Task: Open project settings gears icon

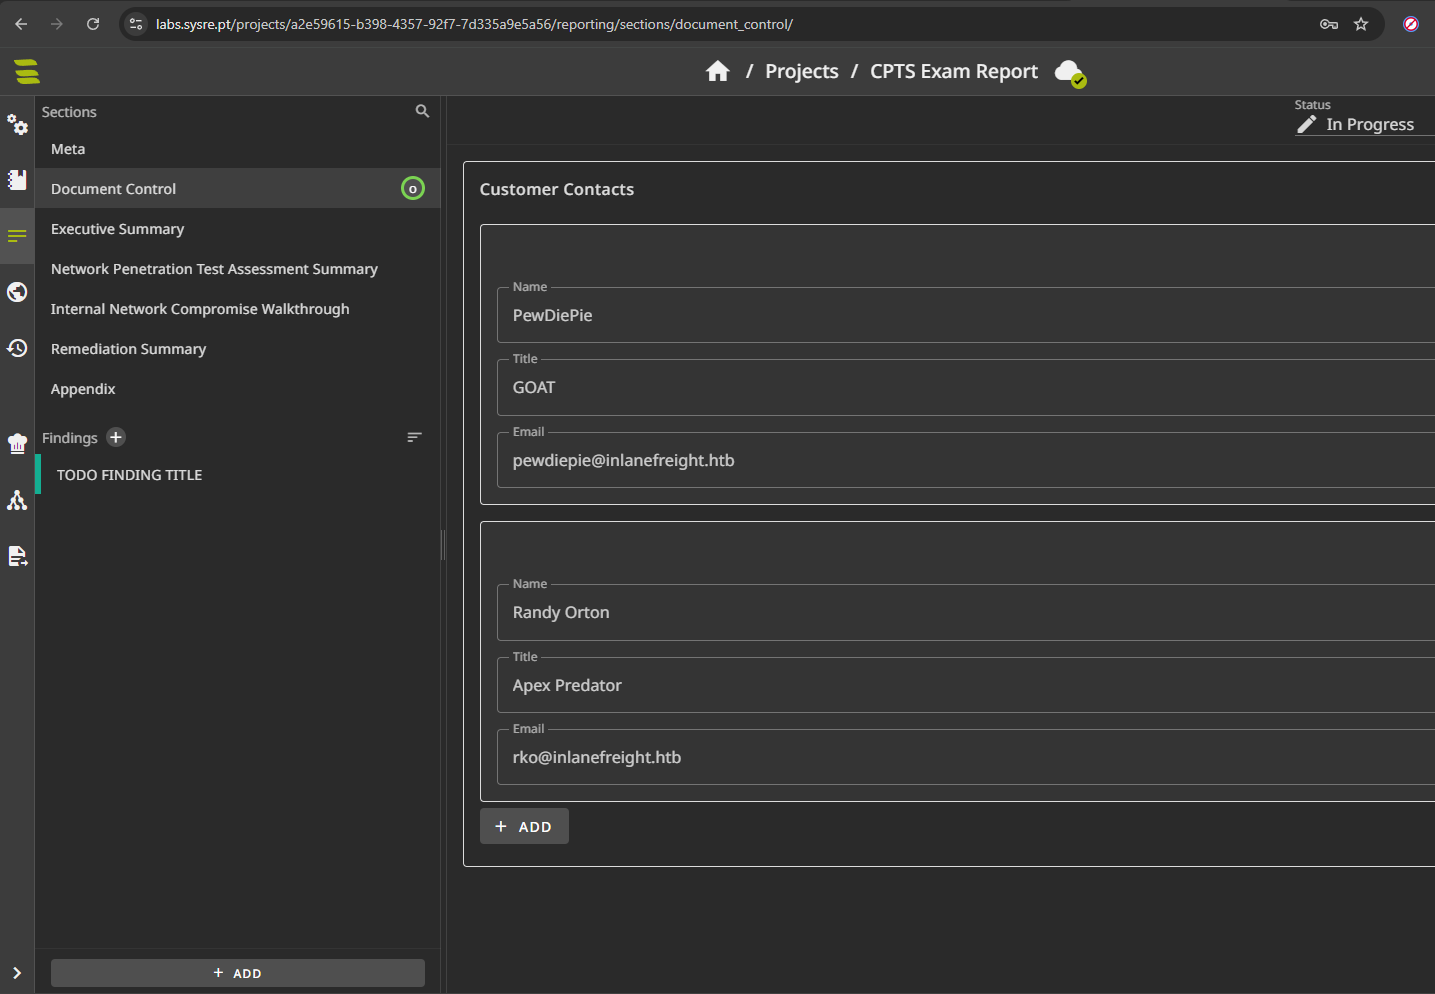Action: [x=17, y=125]
